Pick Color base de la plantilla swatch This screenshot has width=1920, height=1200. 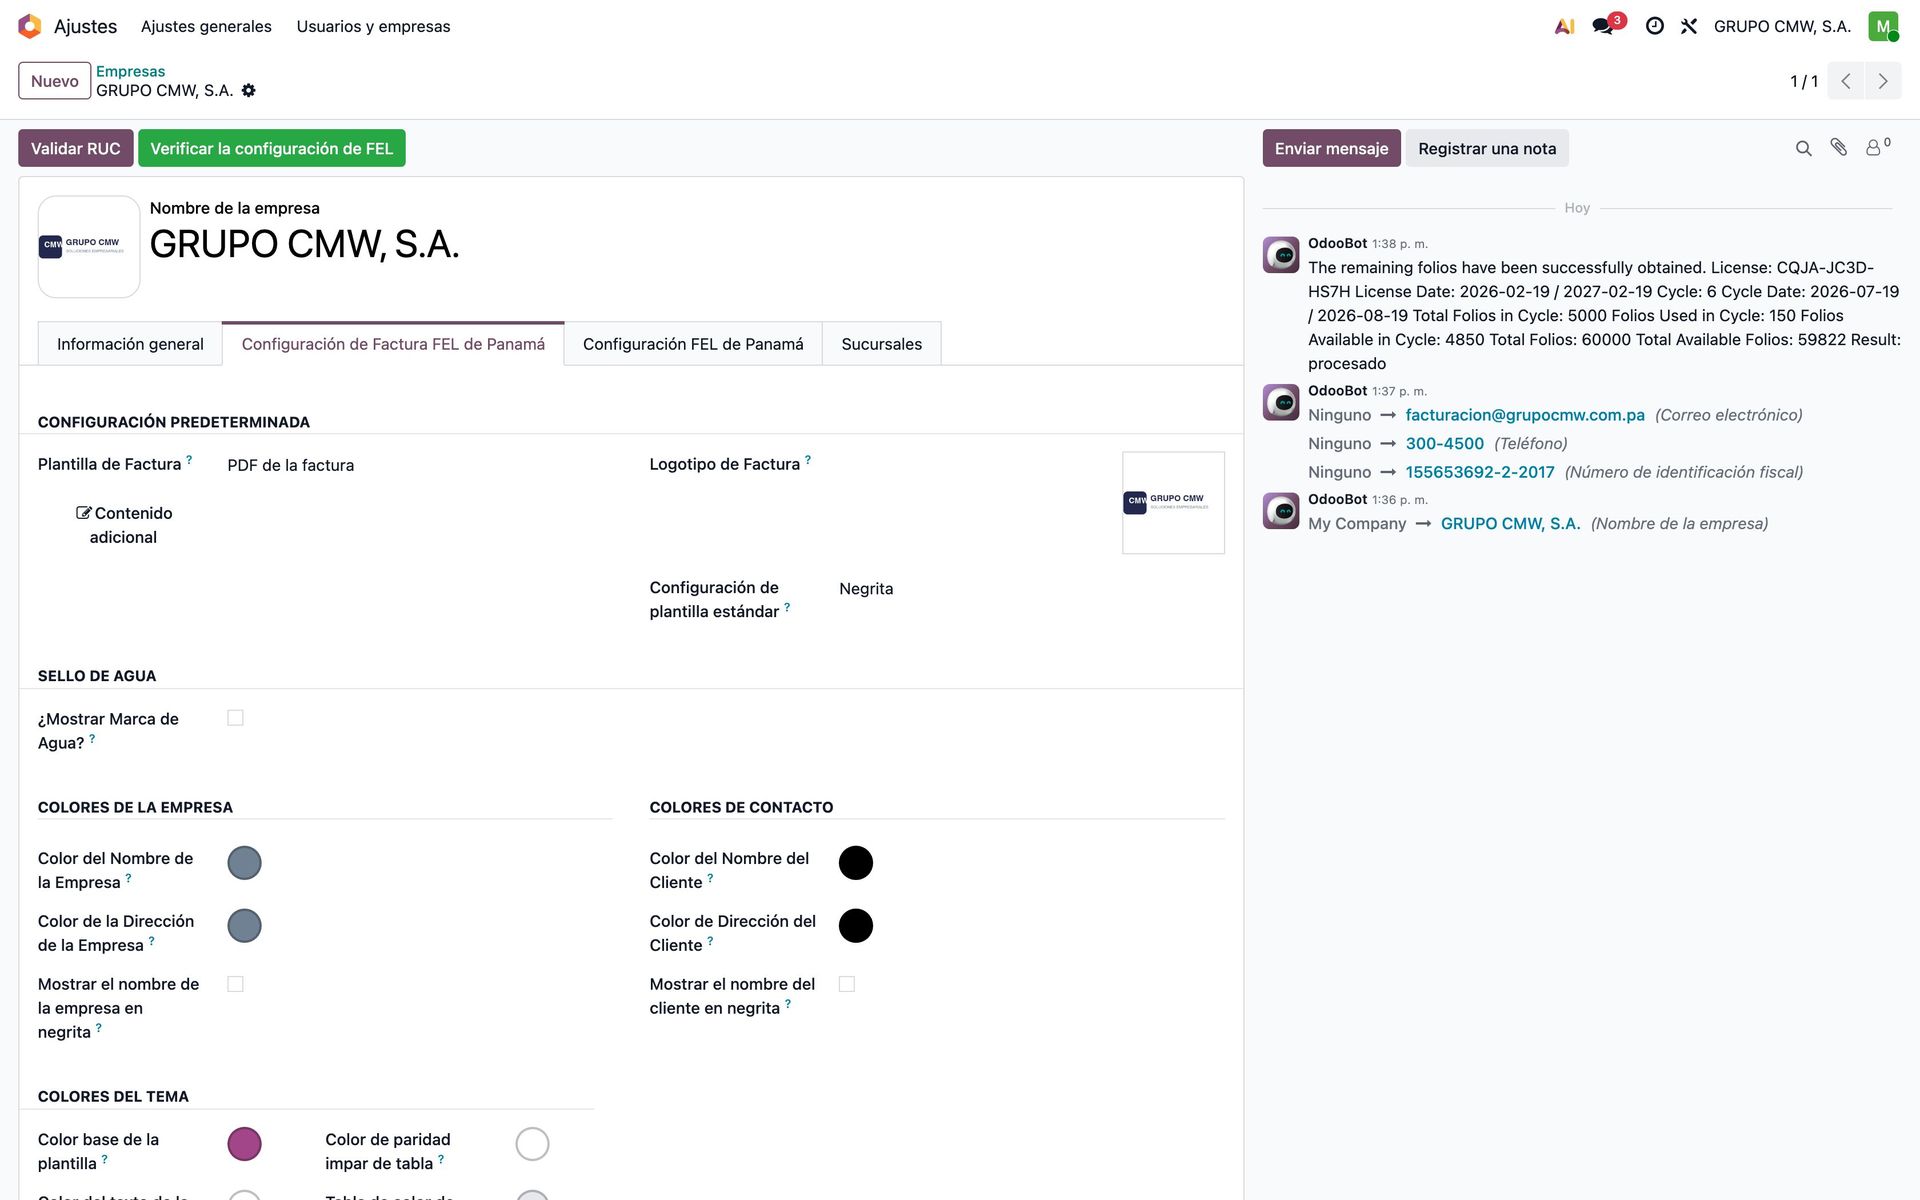tap(244, 1144)
